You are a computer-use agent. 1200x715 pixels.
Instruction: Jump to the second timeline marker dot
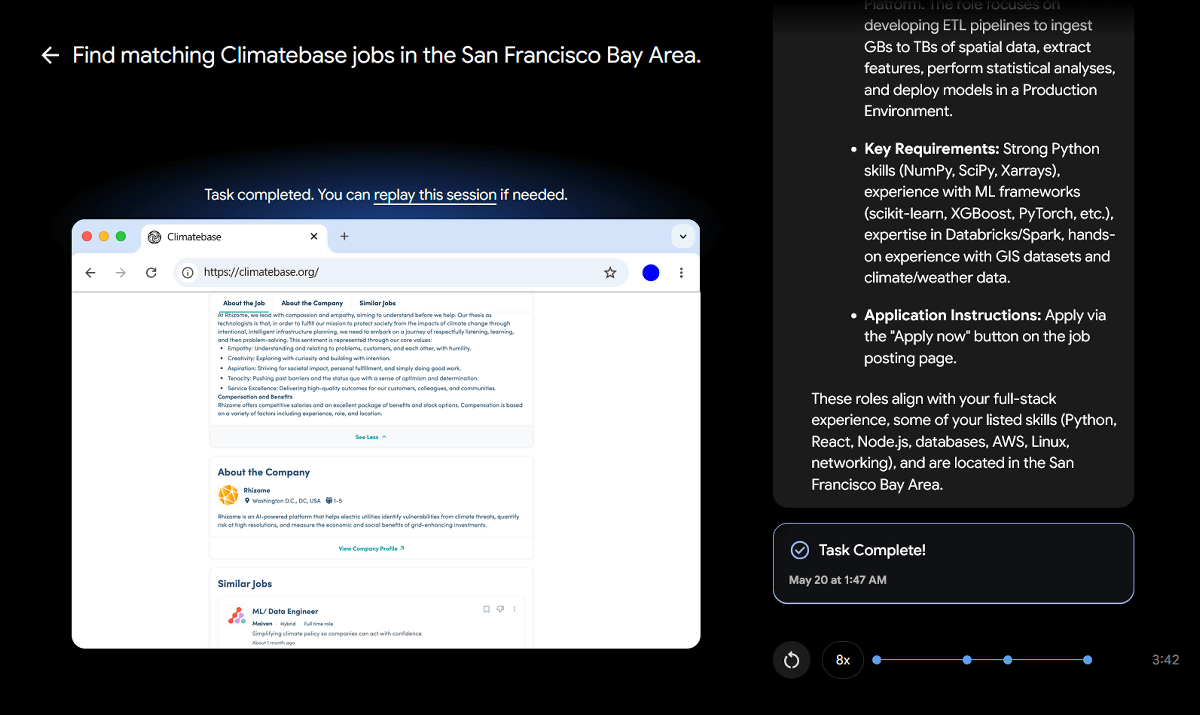click(x=967, y=660)
